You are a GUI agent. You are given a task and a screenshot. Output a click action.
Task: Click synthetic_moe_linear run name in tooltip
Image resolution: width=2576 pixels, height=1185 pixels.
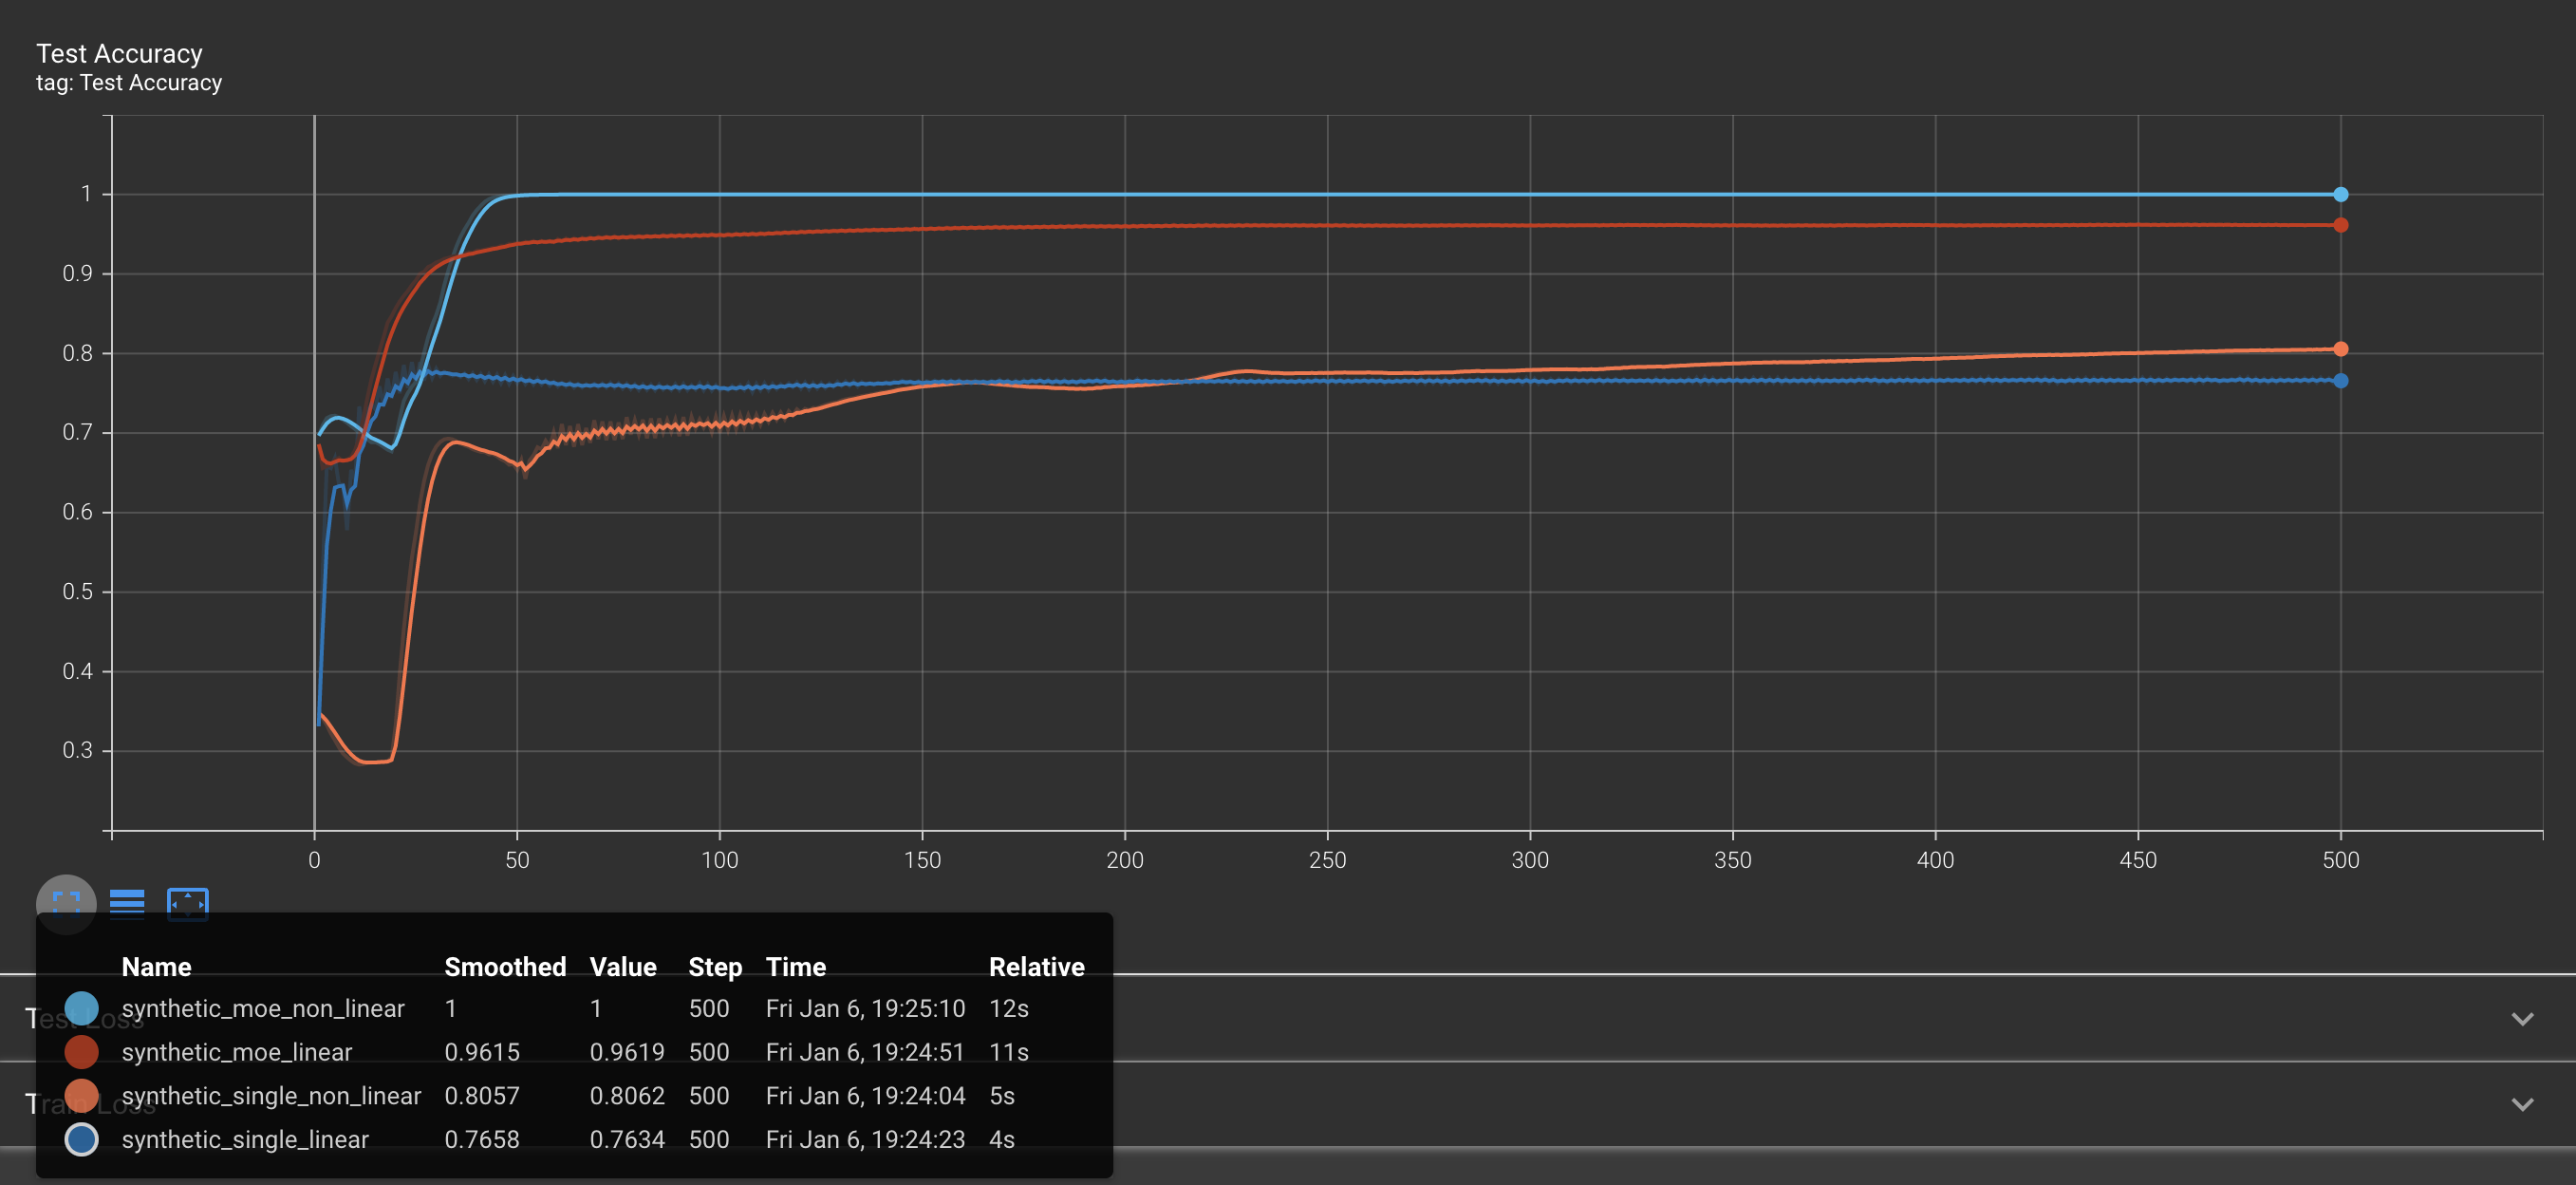coord(236,1052)
